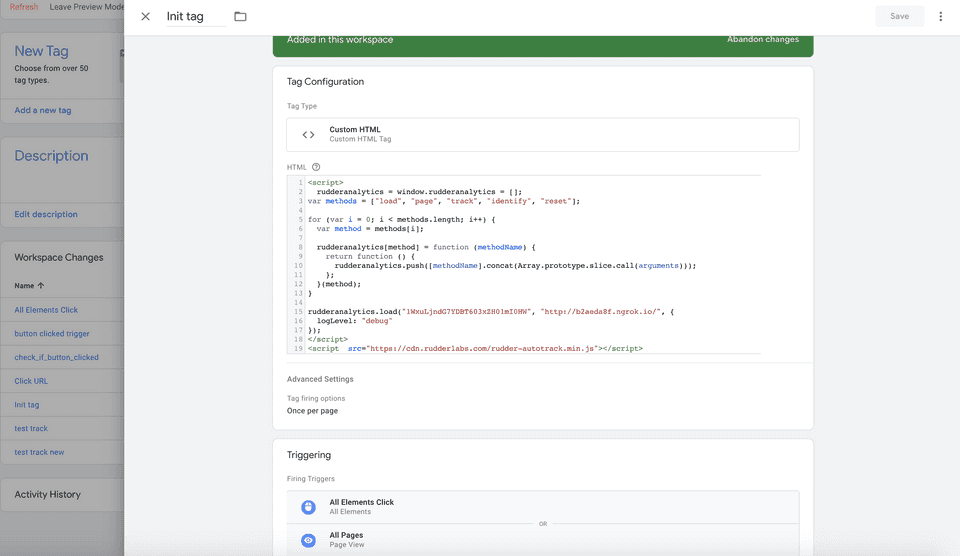Viewport: 960px width, 556px height.
Task: Click the Custom HTML code brackets icon
Action: [x=308, y=134]
